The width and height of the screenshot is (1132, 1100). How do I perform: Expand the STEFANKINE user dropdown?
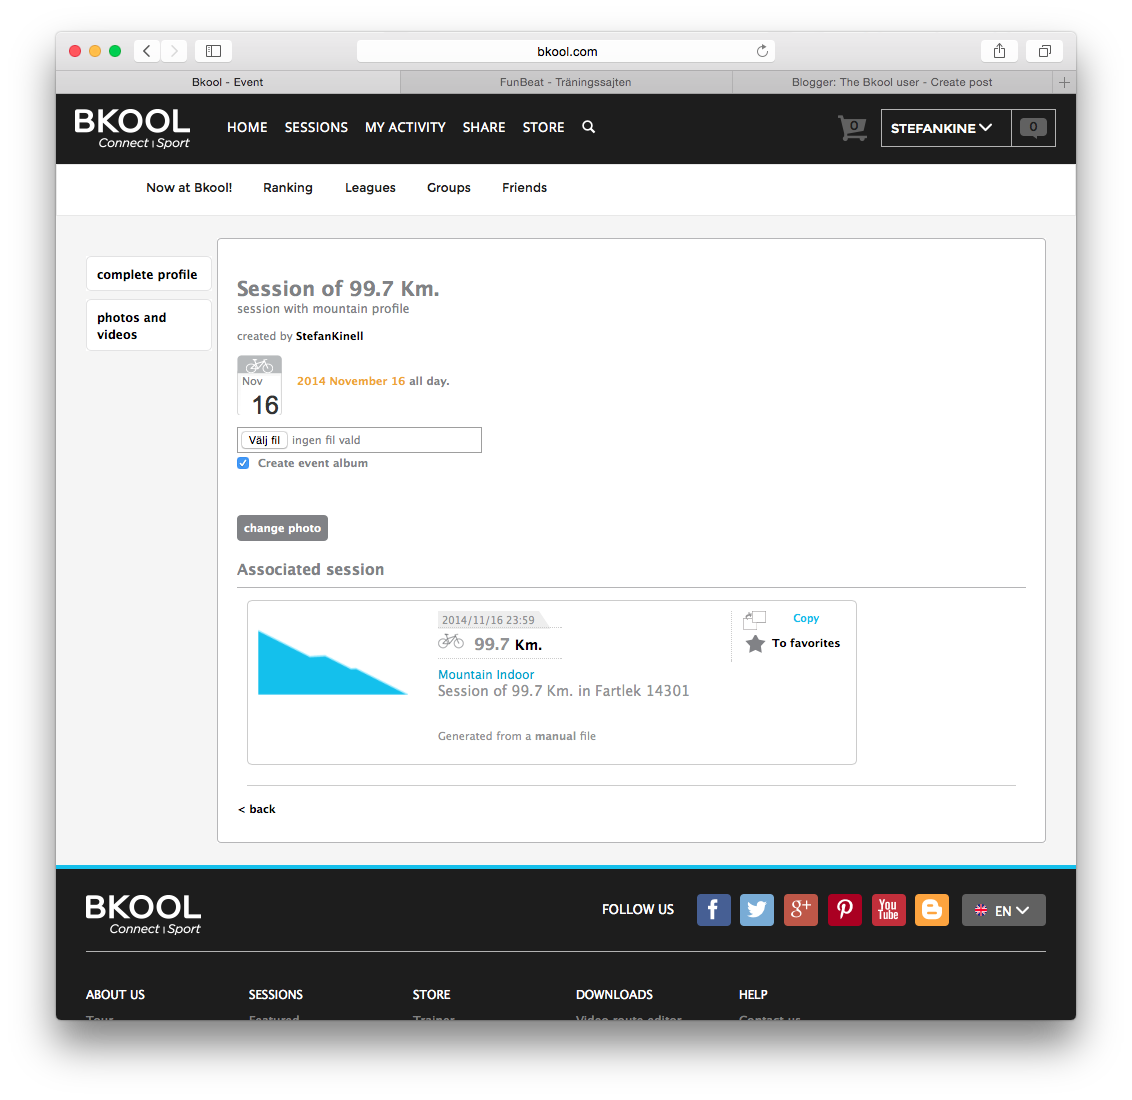(x=946, y=128)
